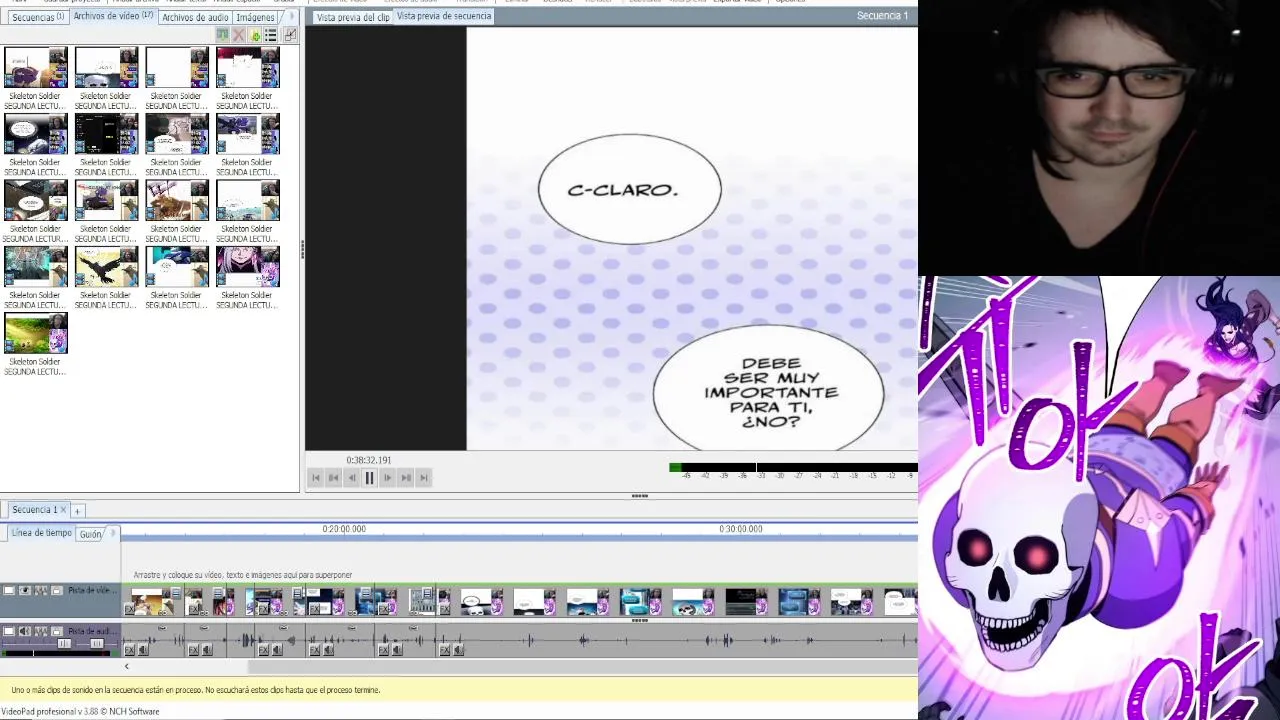Open Secuencias bin tab
Screen dimensions: 1280x720
coord(37,17)
